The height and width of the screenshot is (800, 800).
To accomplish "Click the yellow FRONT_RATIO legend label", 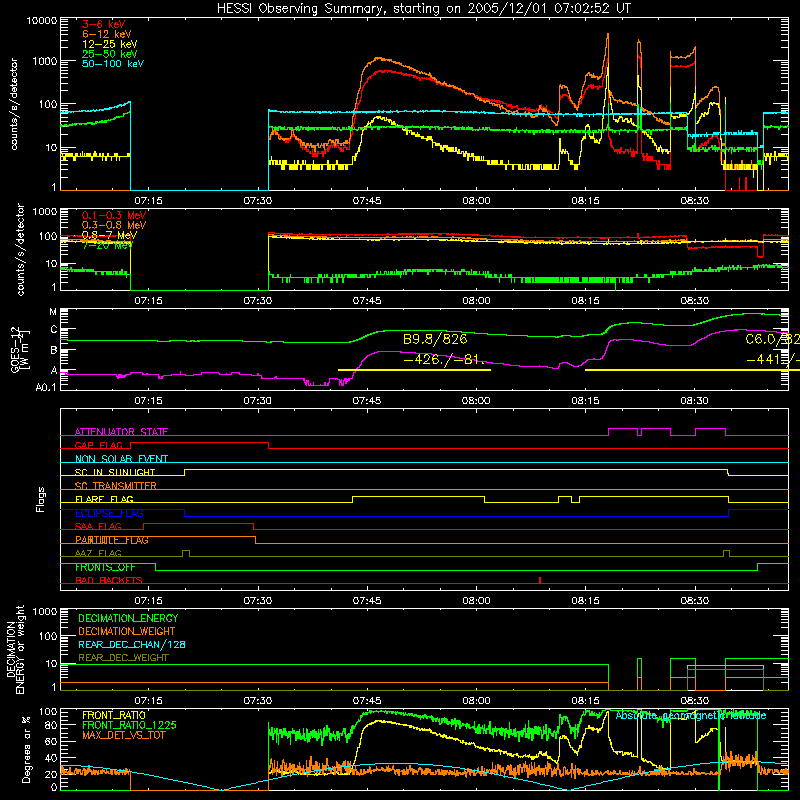I will tap(114, 715).
